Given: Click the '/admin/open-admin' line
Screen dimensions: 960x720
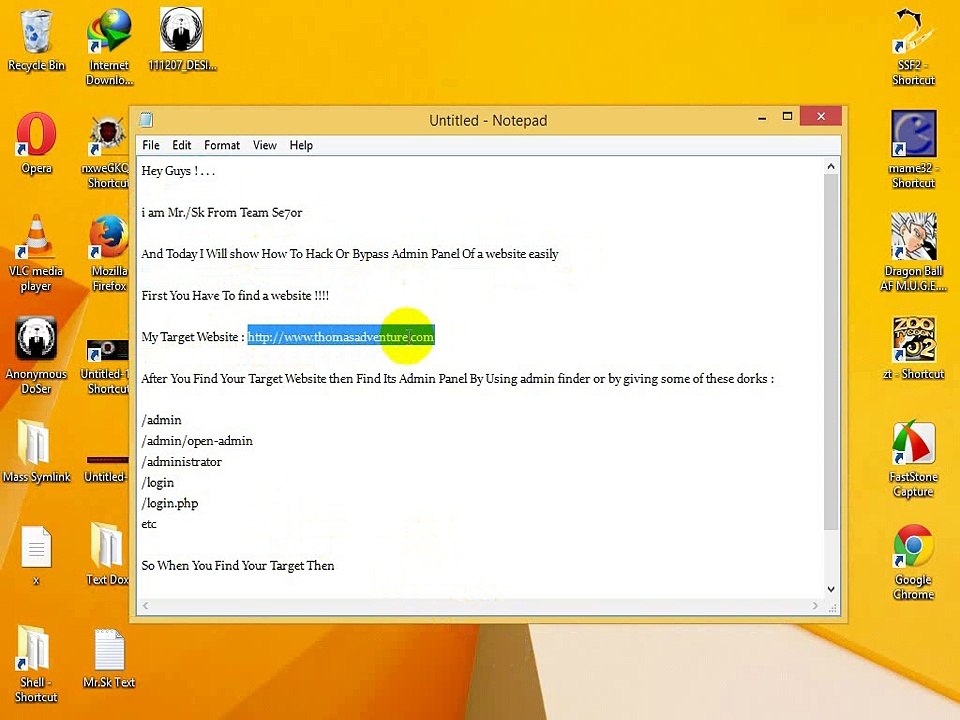Looking at the screenshot, I should coord(197,441).
